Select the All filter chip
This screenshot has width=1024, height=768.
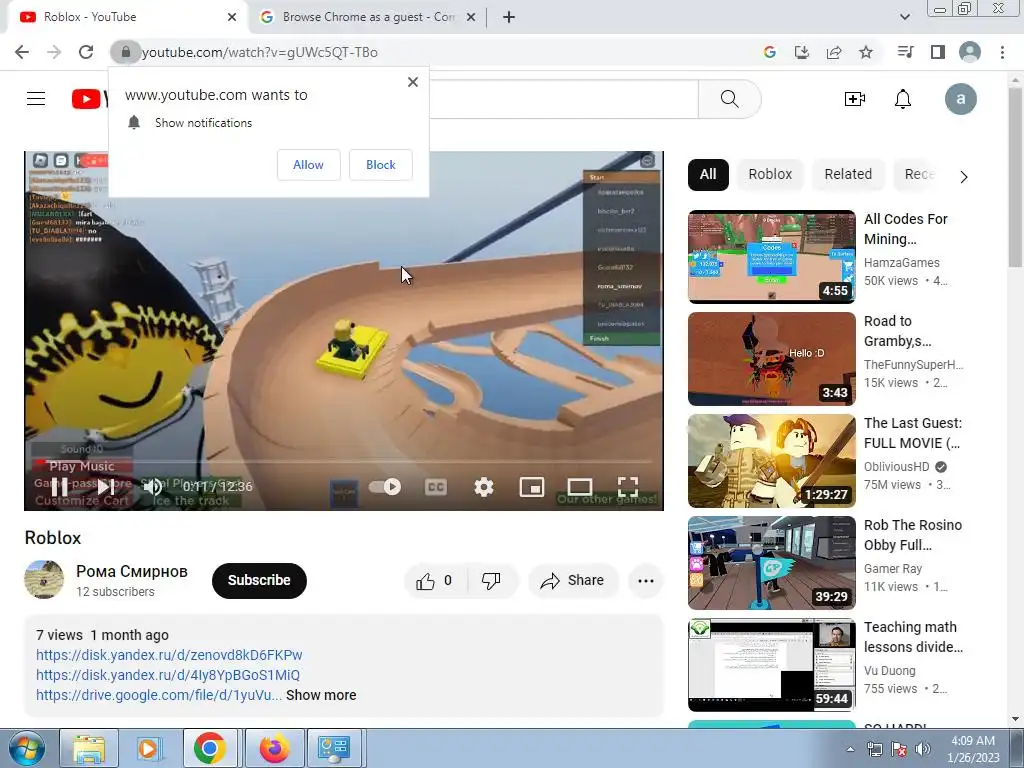708,174
